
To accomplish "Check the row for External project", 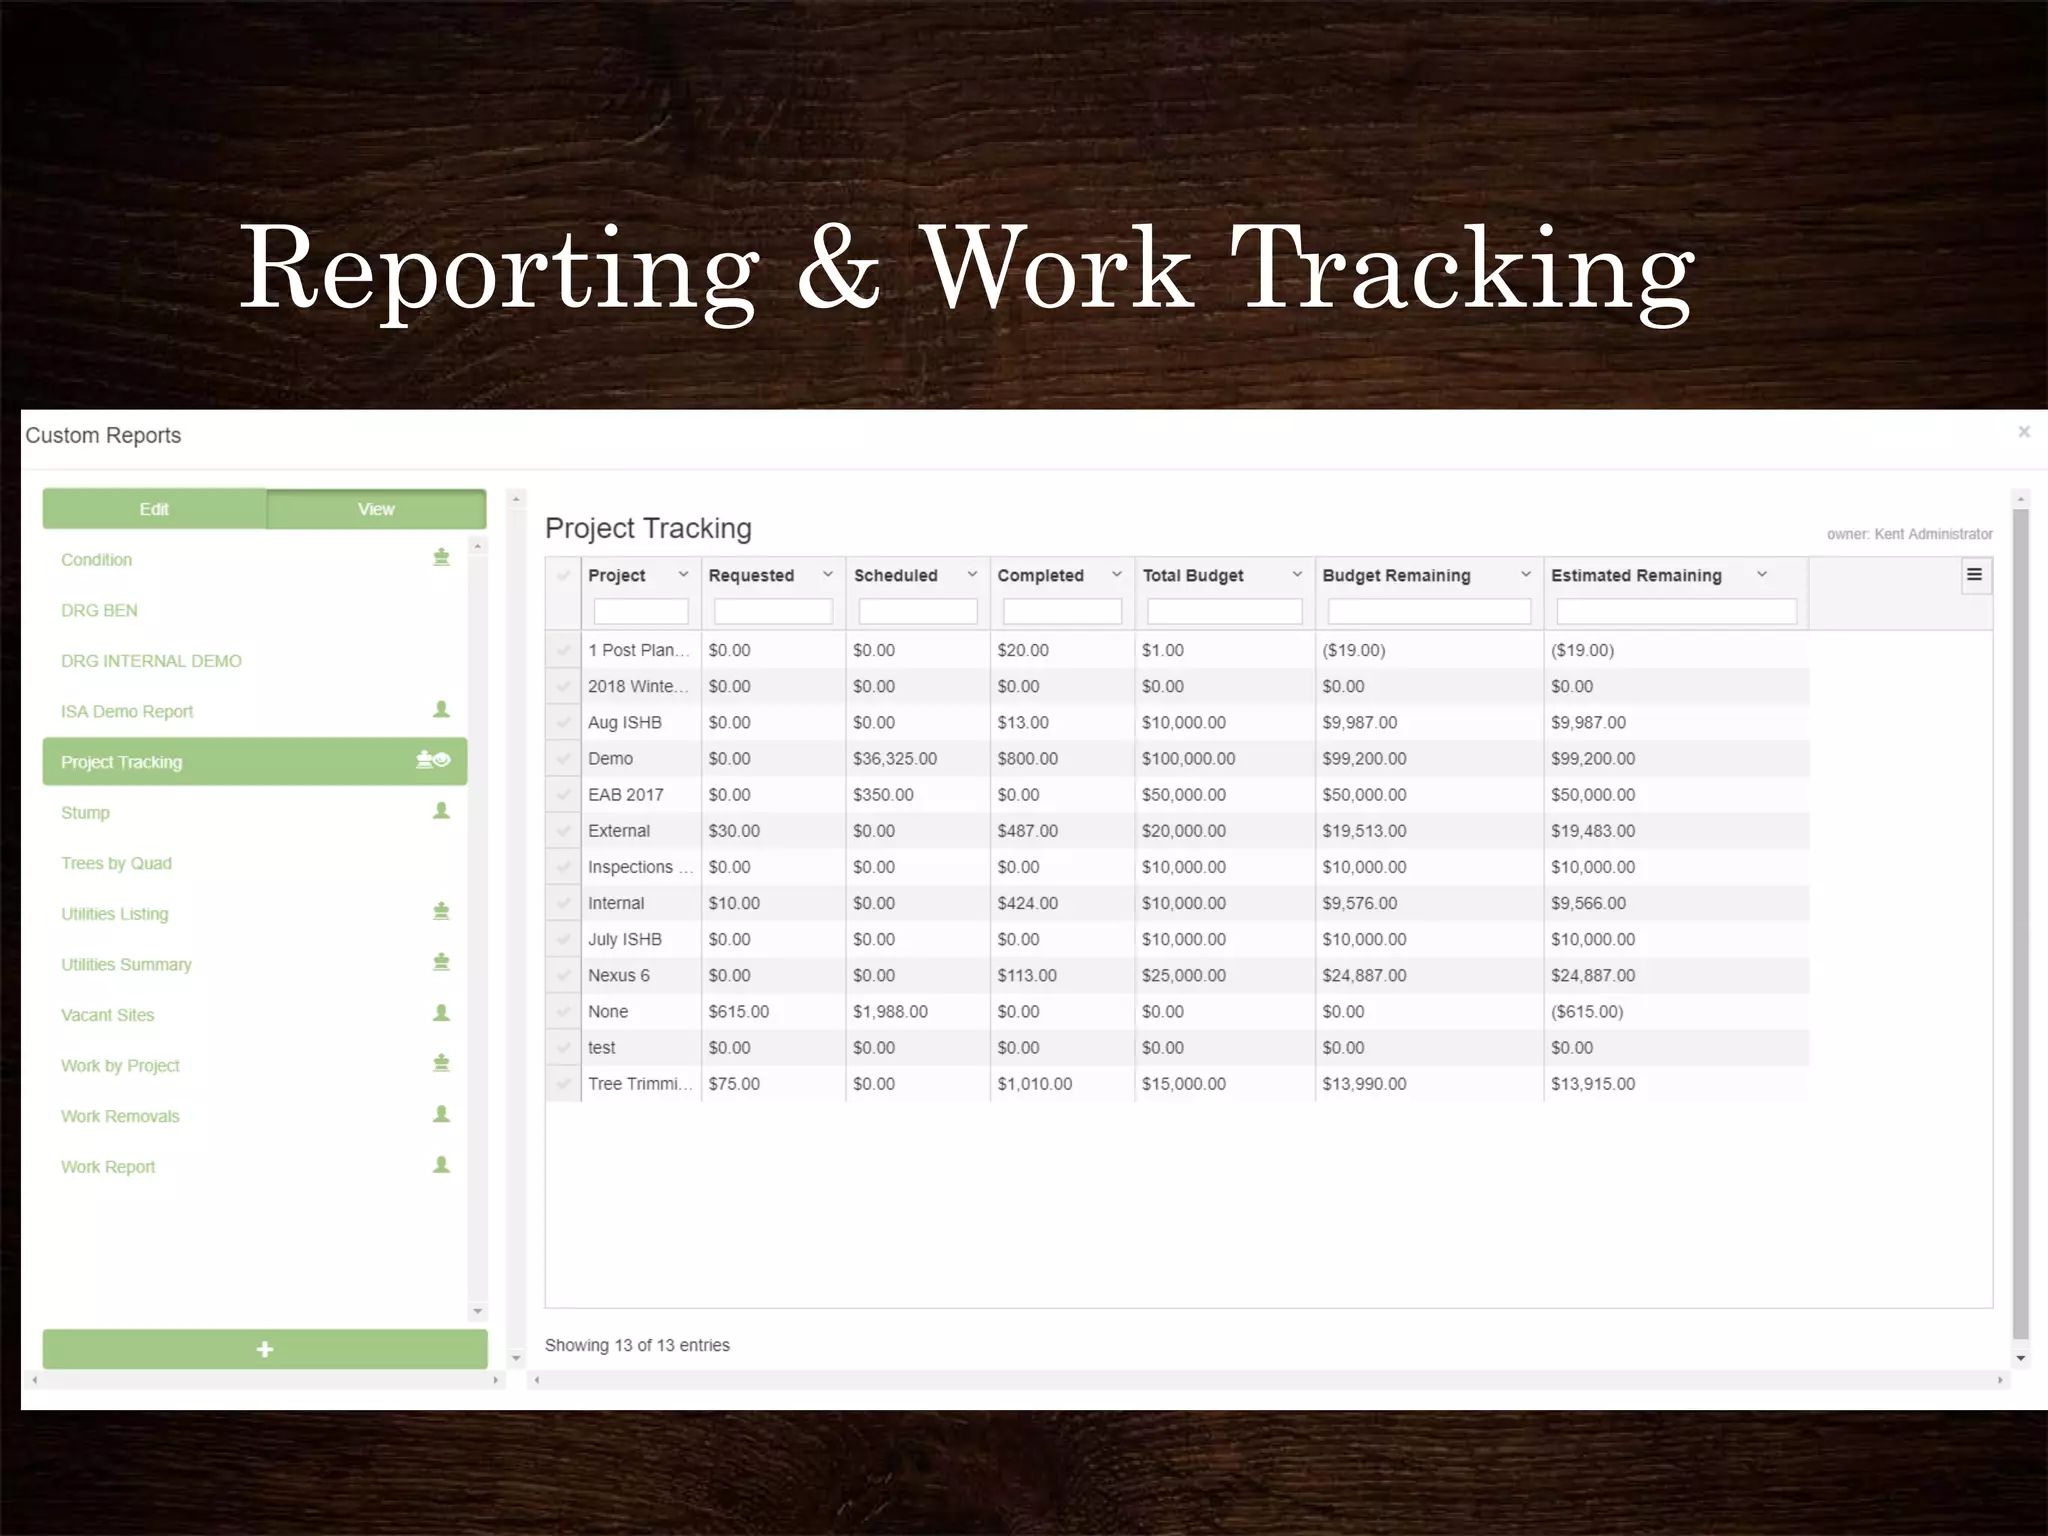I will (564, 830).
